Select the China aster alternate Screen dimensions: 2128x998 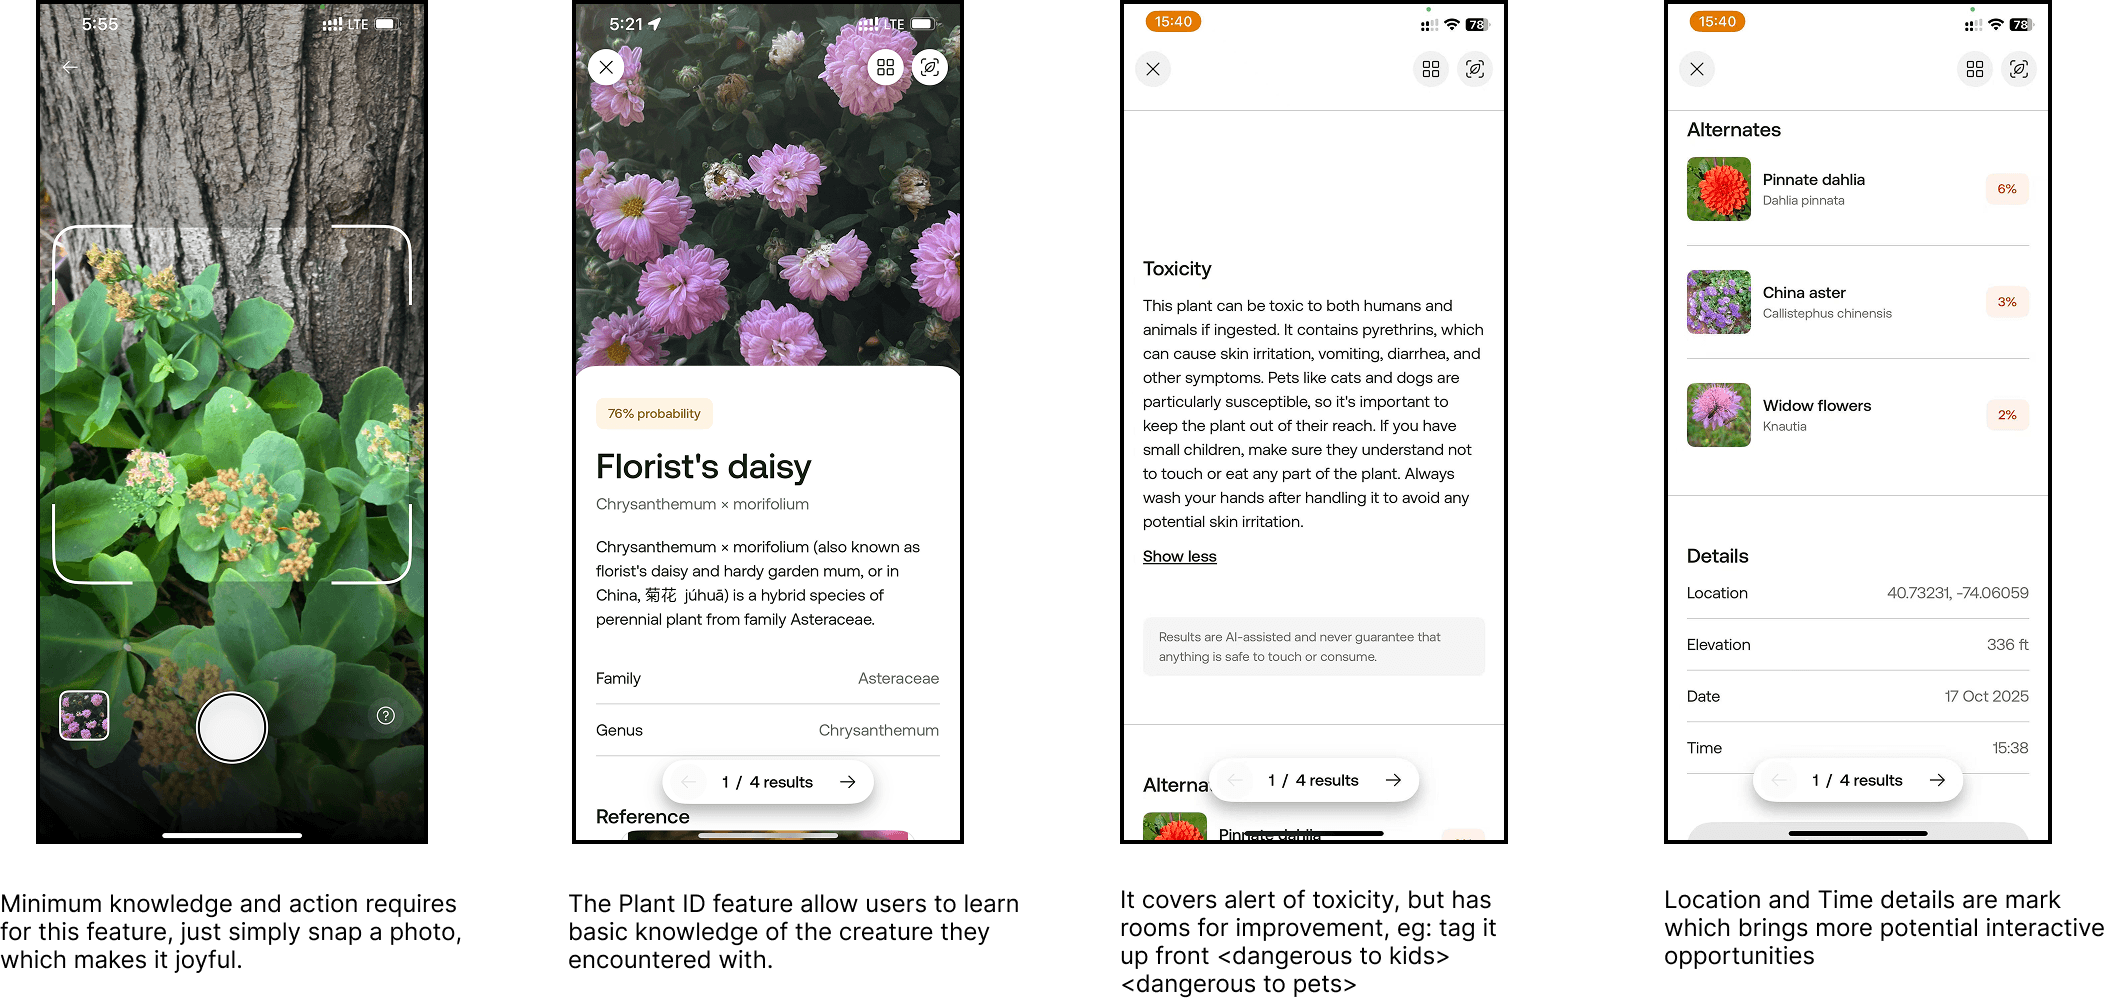coord(1858,302)
